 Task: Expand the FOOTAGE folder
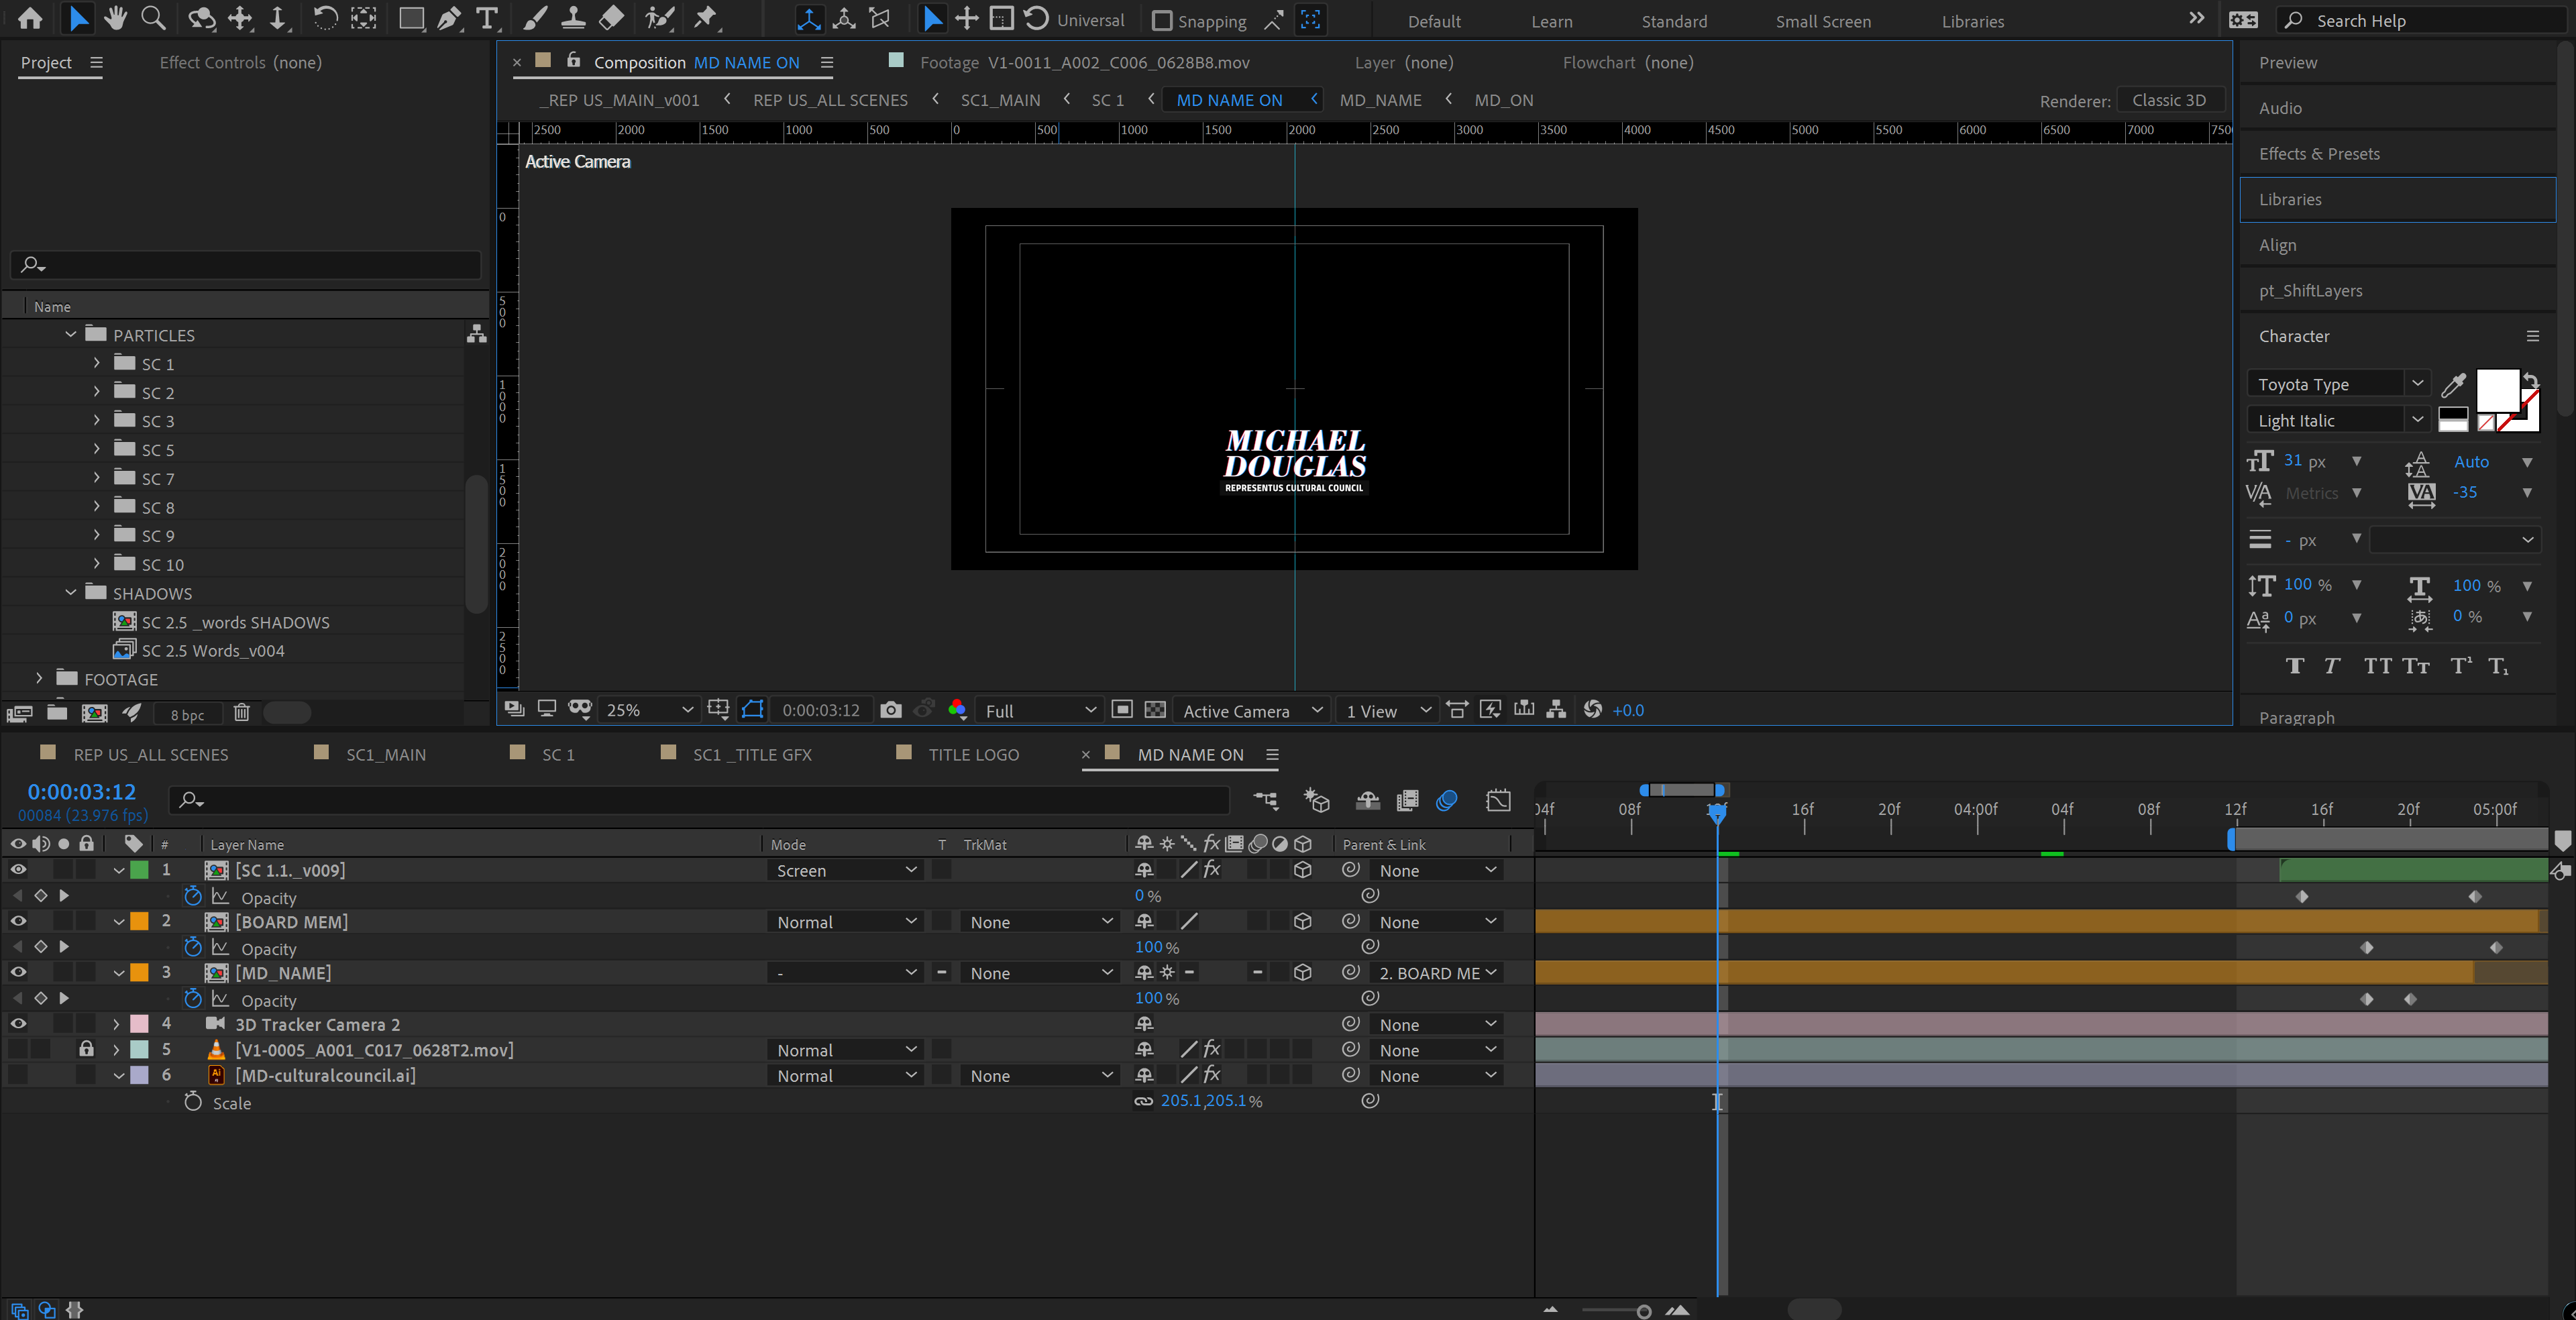click(x=39, y=678)
